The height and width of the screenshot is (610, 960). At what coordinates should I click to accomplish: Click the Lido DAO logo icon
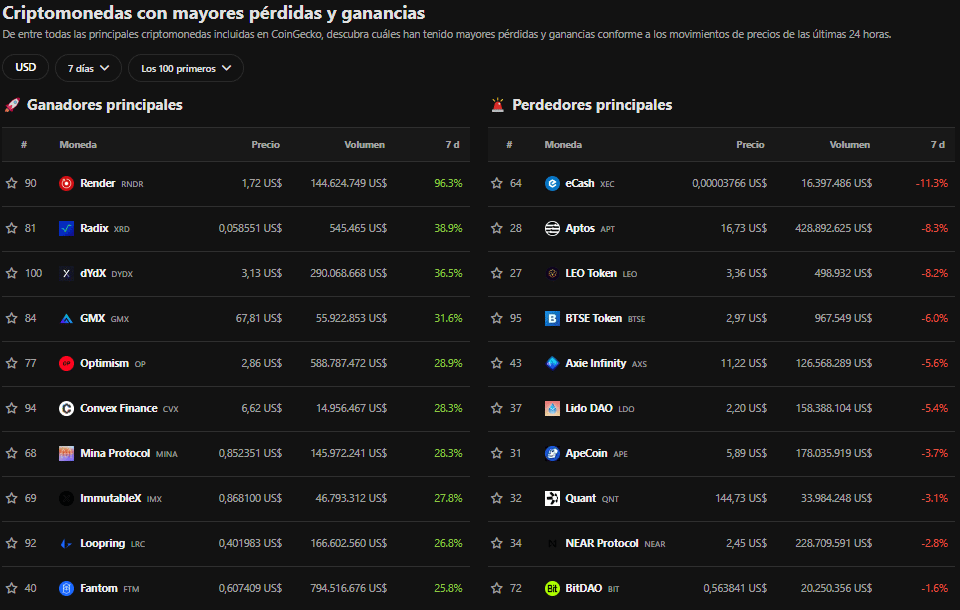tap(552, 409)
